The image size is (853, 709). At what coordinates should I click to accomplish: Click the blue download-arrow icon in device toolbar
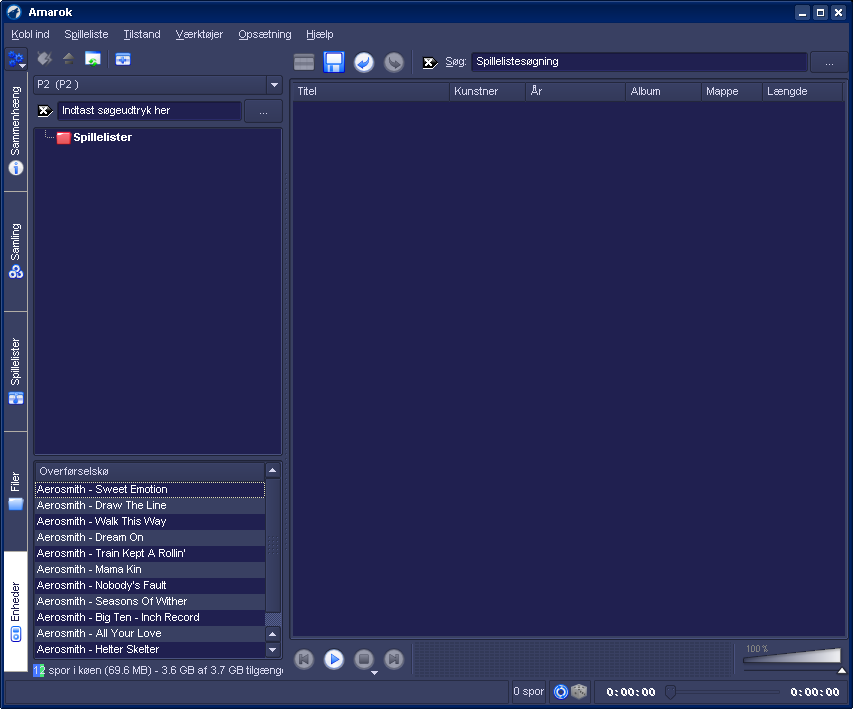click(123, 59)
